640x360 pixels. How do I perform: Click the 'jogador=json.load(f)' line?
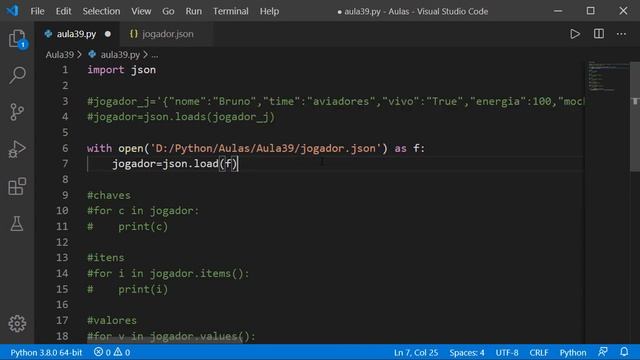pos(174,164)
